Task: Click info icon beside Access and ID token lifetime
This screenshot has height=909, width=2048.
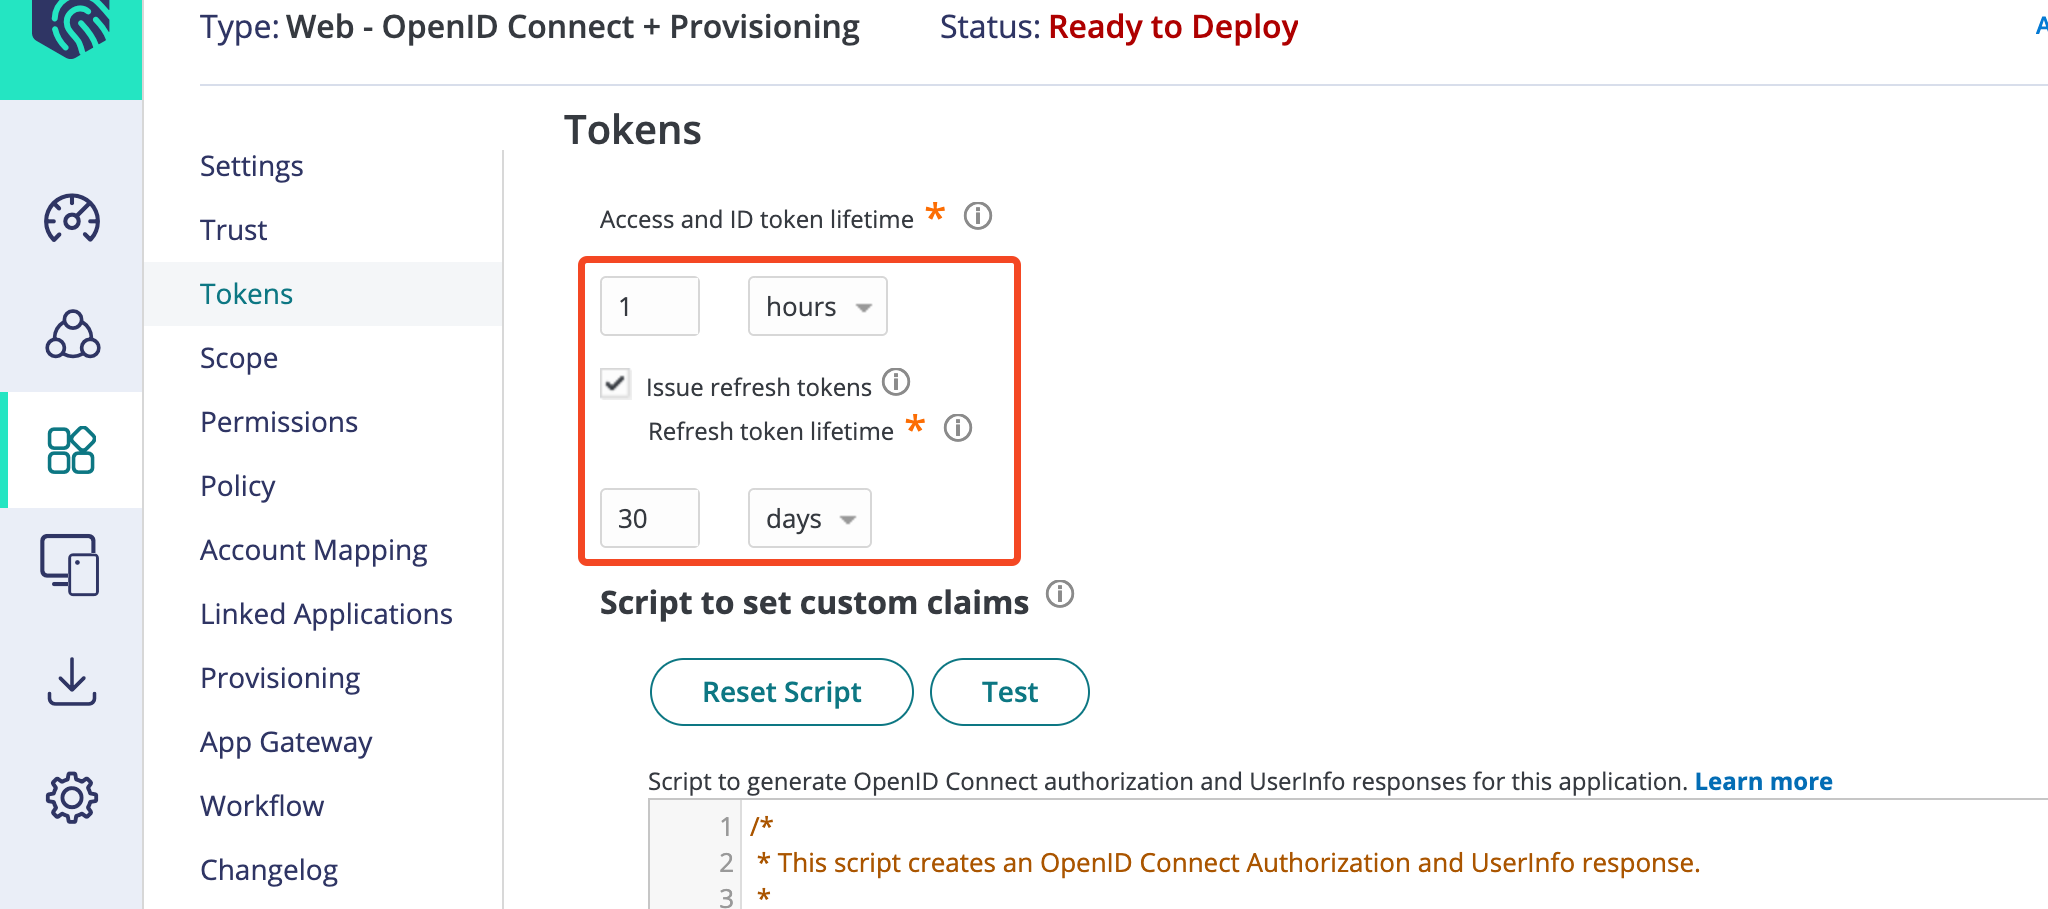Action: point(977,216)
